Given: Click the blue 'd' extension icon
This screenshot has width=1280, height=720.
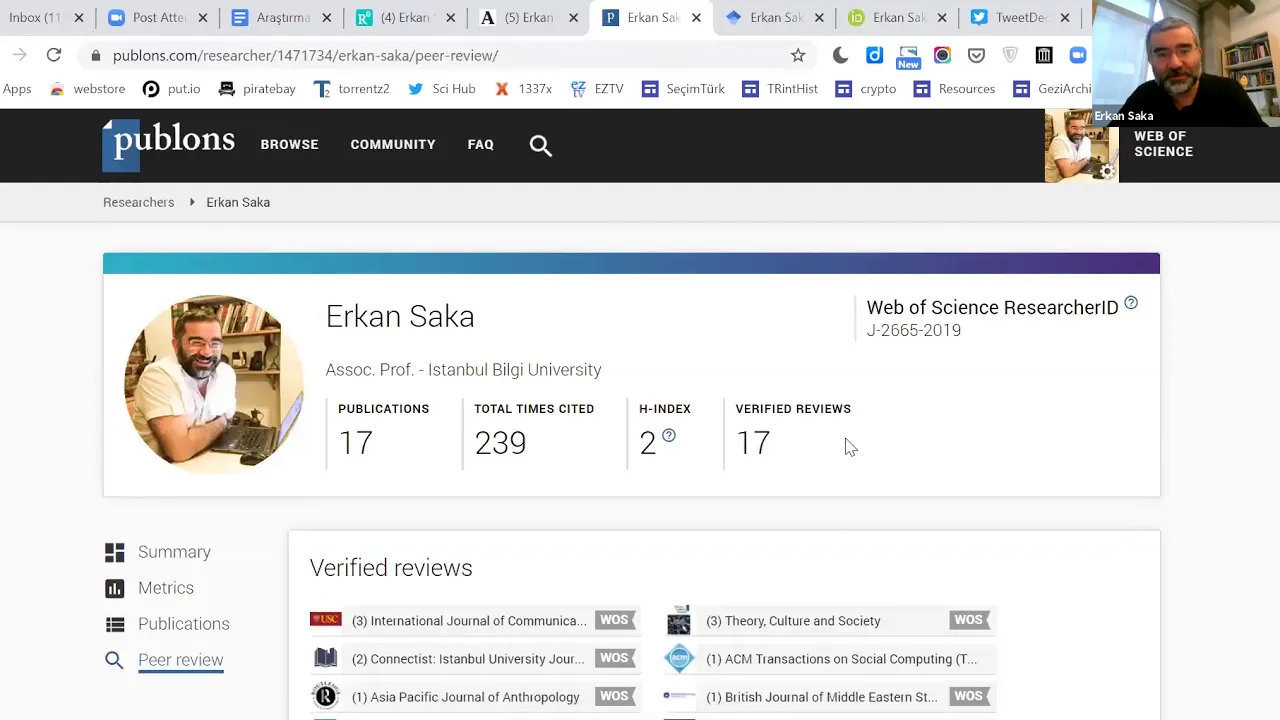Looking at the screenshot, I should click(874, 55).
